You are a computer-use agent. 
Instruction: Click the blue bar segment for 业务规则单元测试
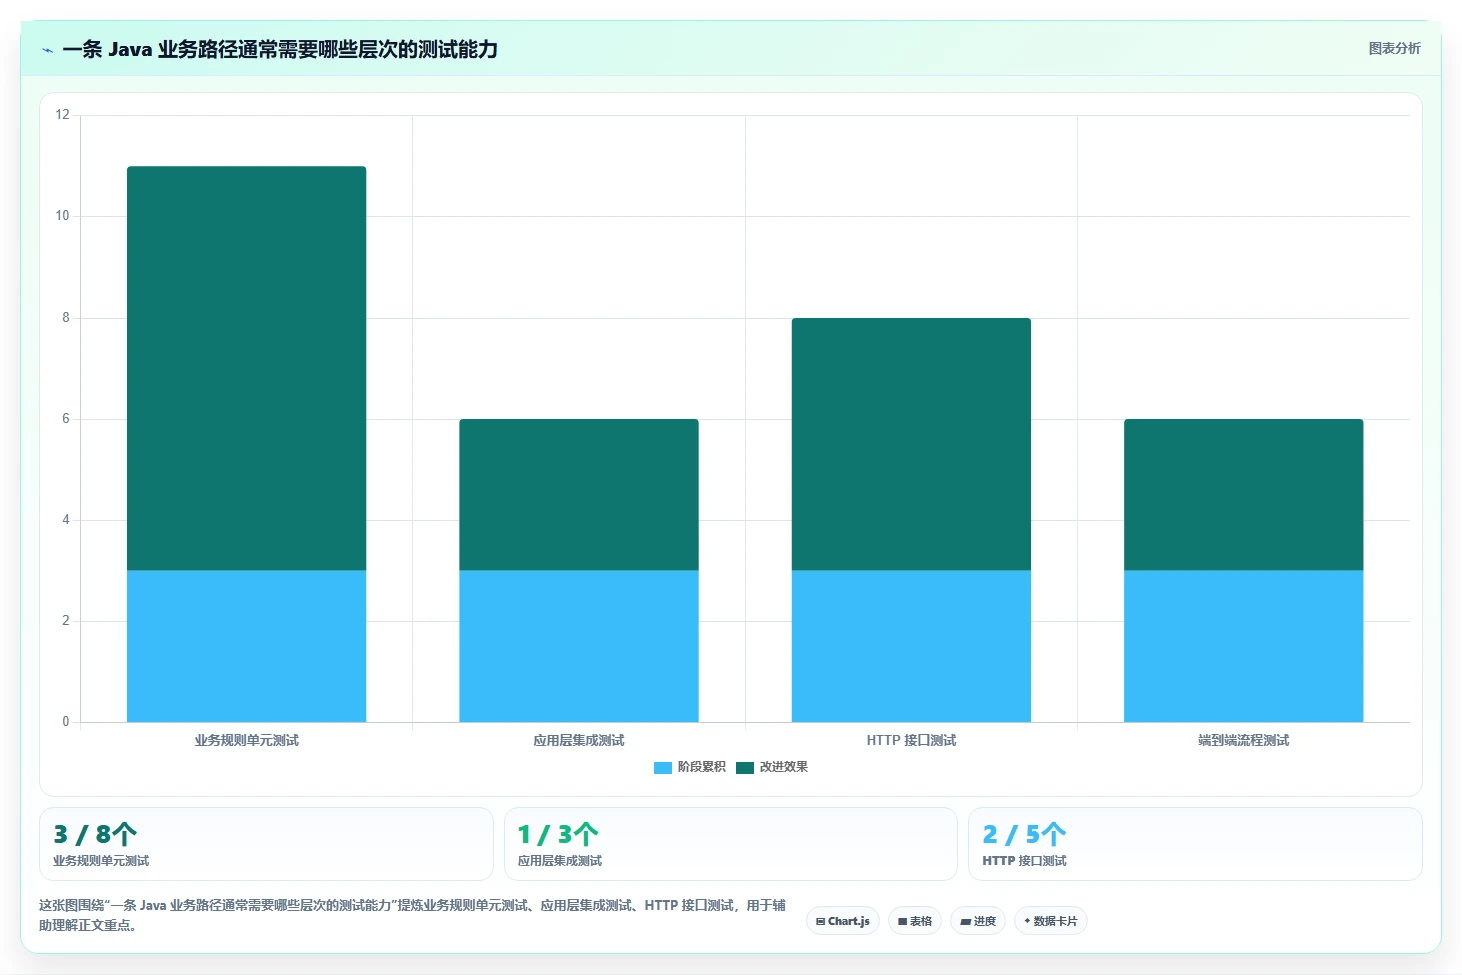[246, 646]
